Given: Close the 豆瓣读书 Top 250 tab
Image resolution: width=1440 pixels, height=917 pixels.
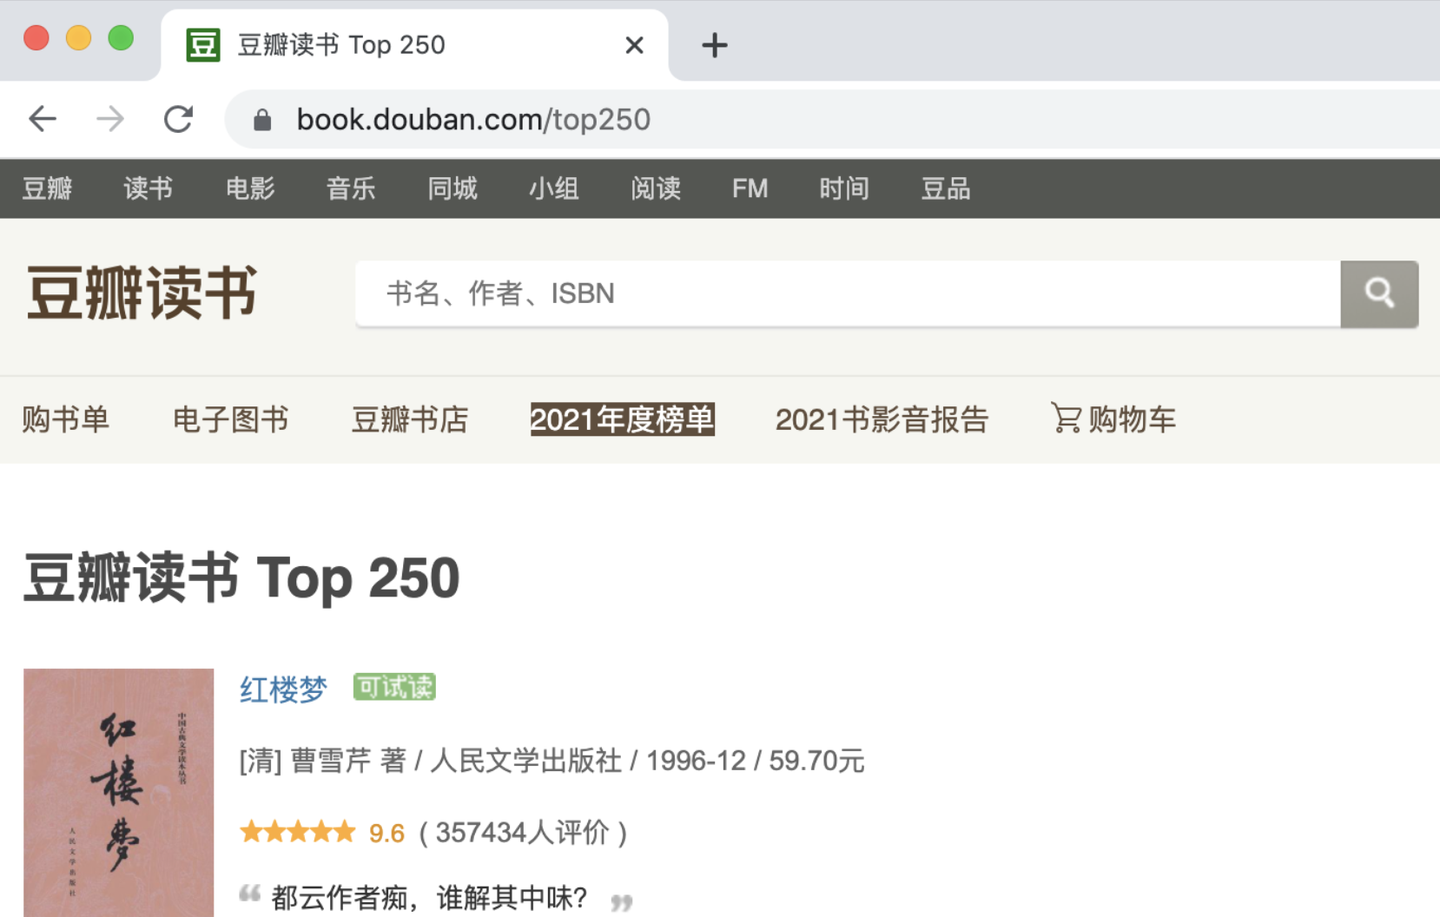Looking at the screenshot, I should [634, 45].
